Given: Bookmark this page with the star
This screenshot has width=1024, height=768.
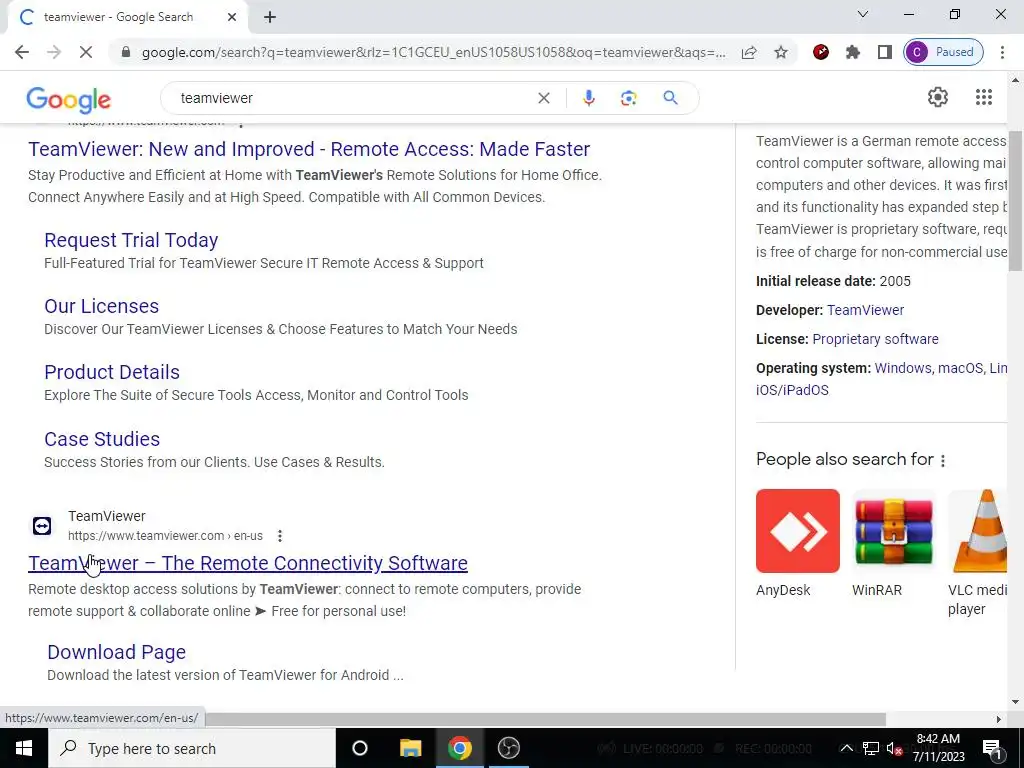Looking at the screenshot, I should [780, 52].
